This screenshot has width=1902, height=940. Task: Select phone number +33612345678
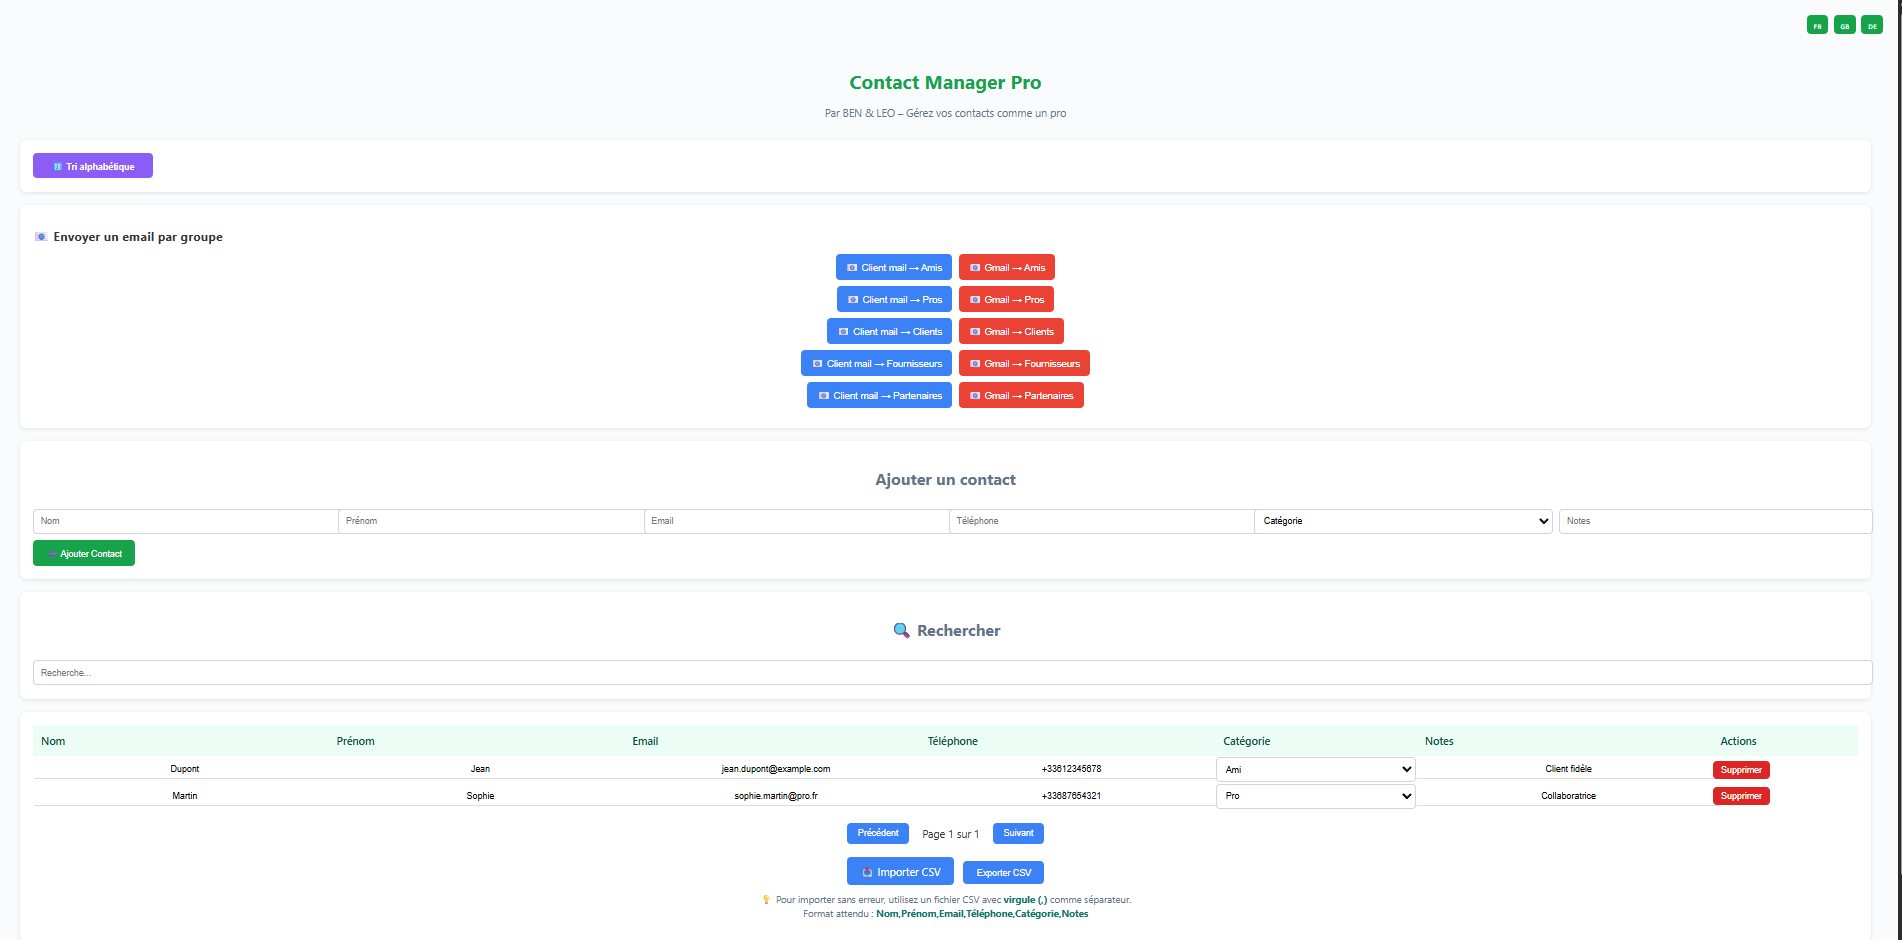(1071, 769)
